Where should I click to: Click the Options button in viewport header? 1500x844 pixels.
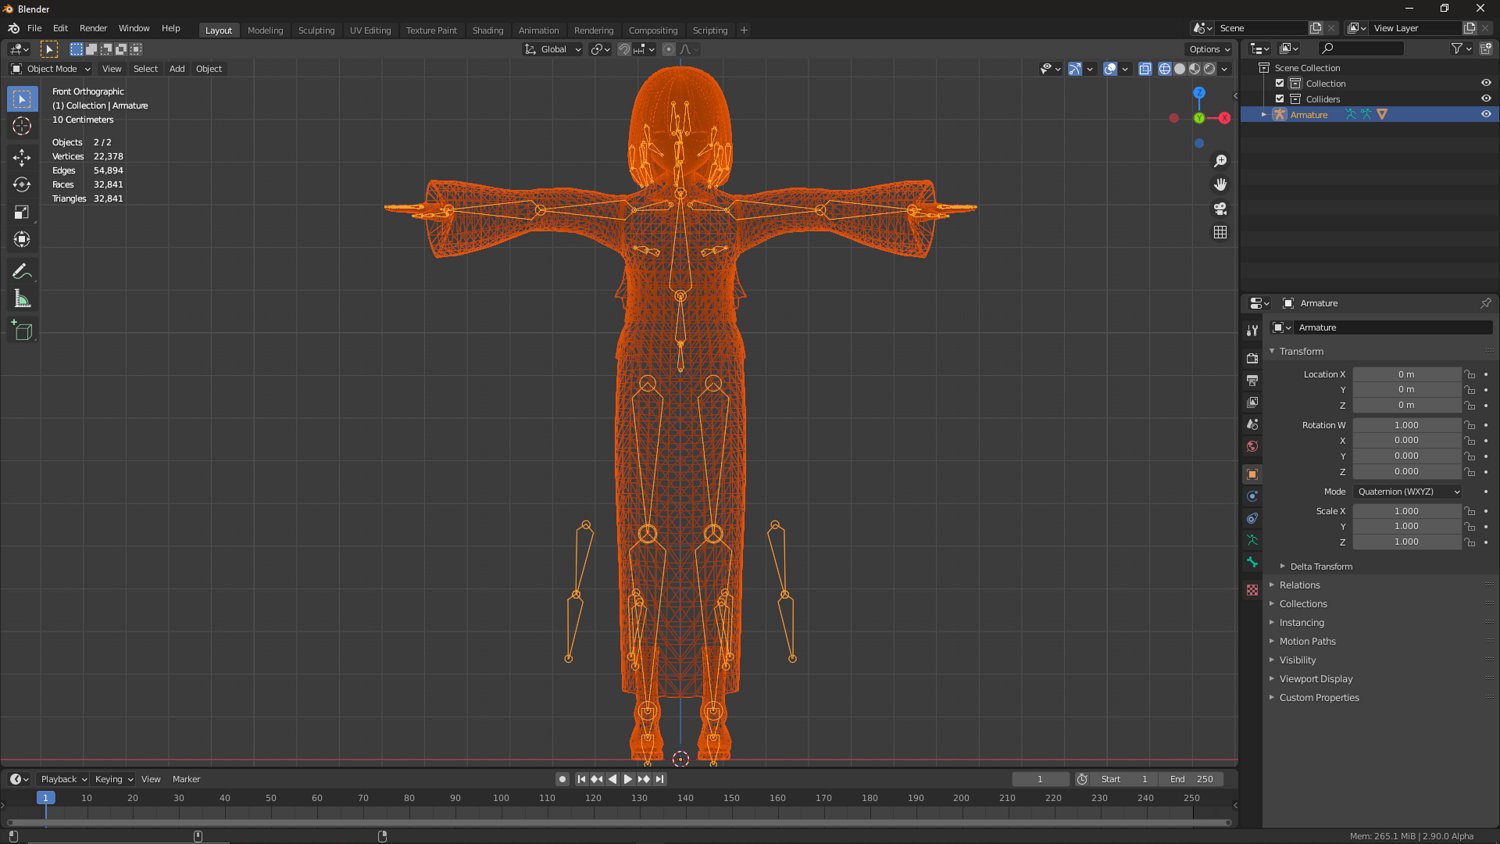(1209, 49)
